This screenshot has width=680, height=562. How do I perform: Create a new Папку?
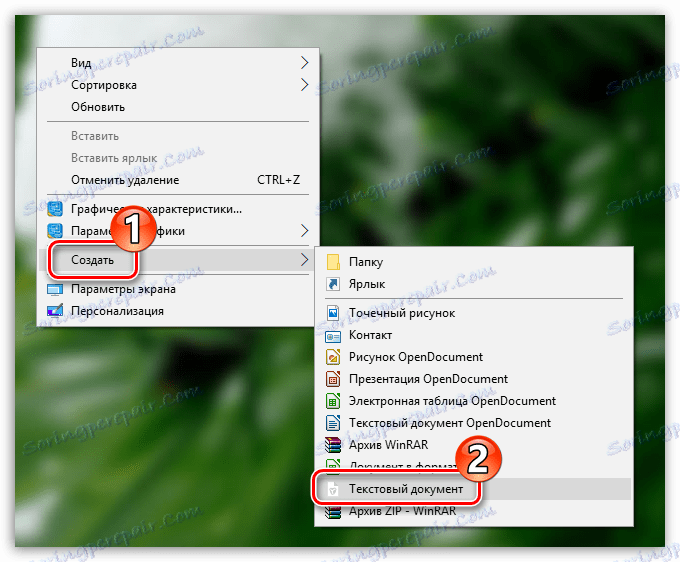(x=474, y=262)
